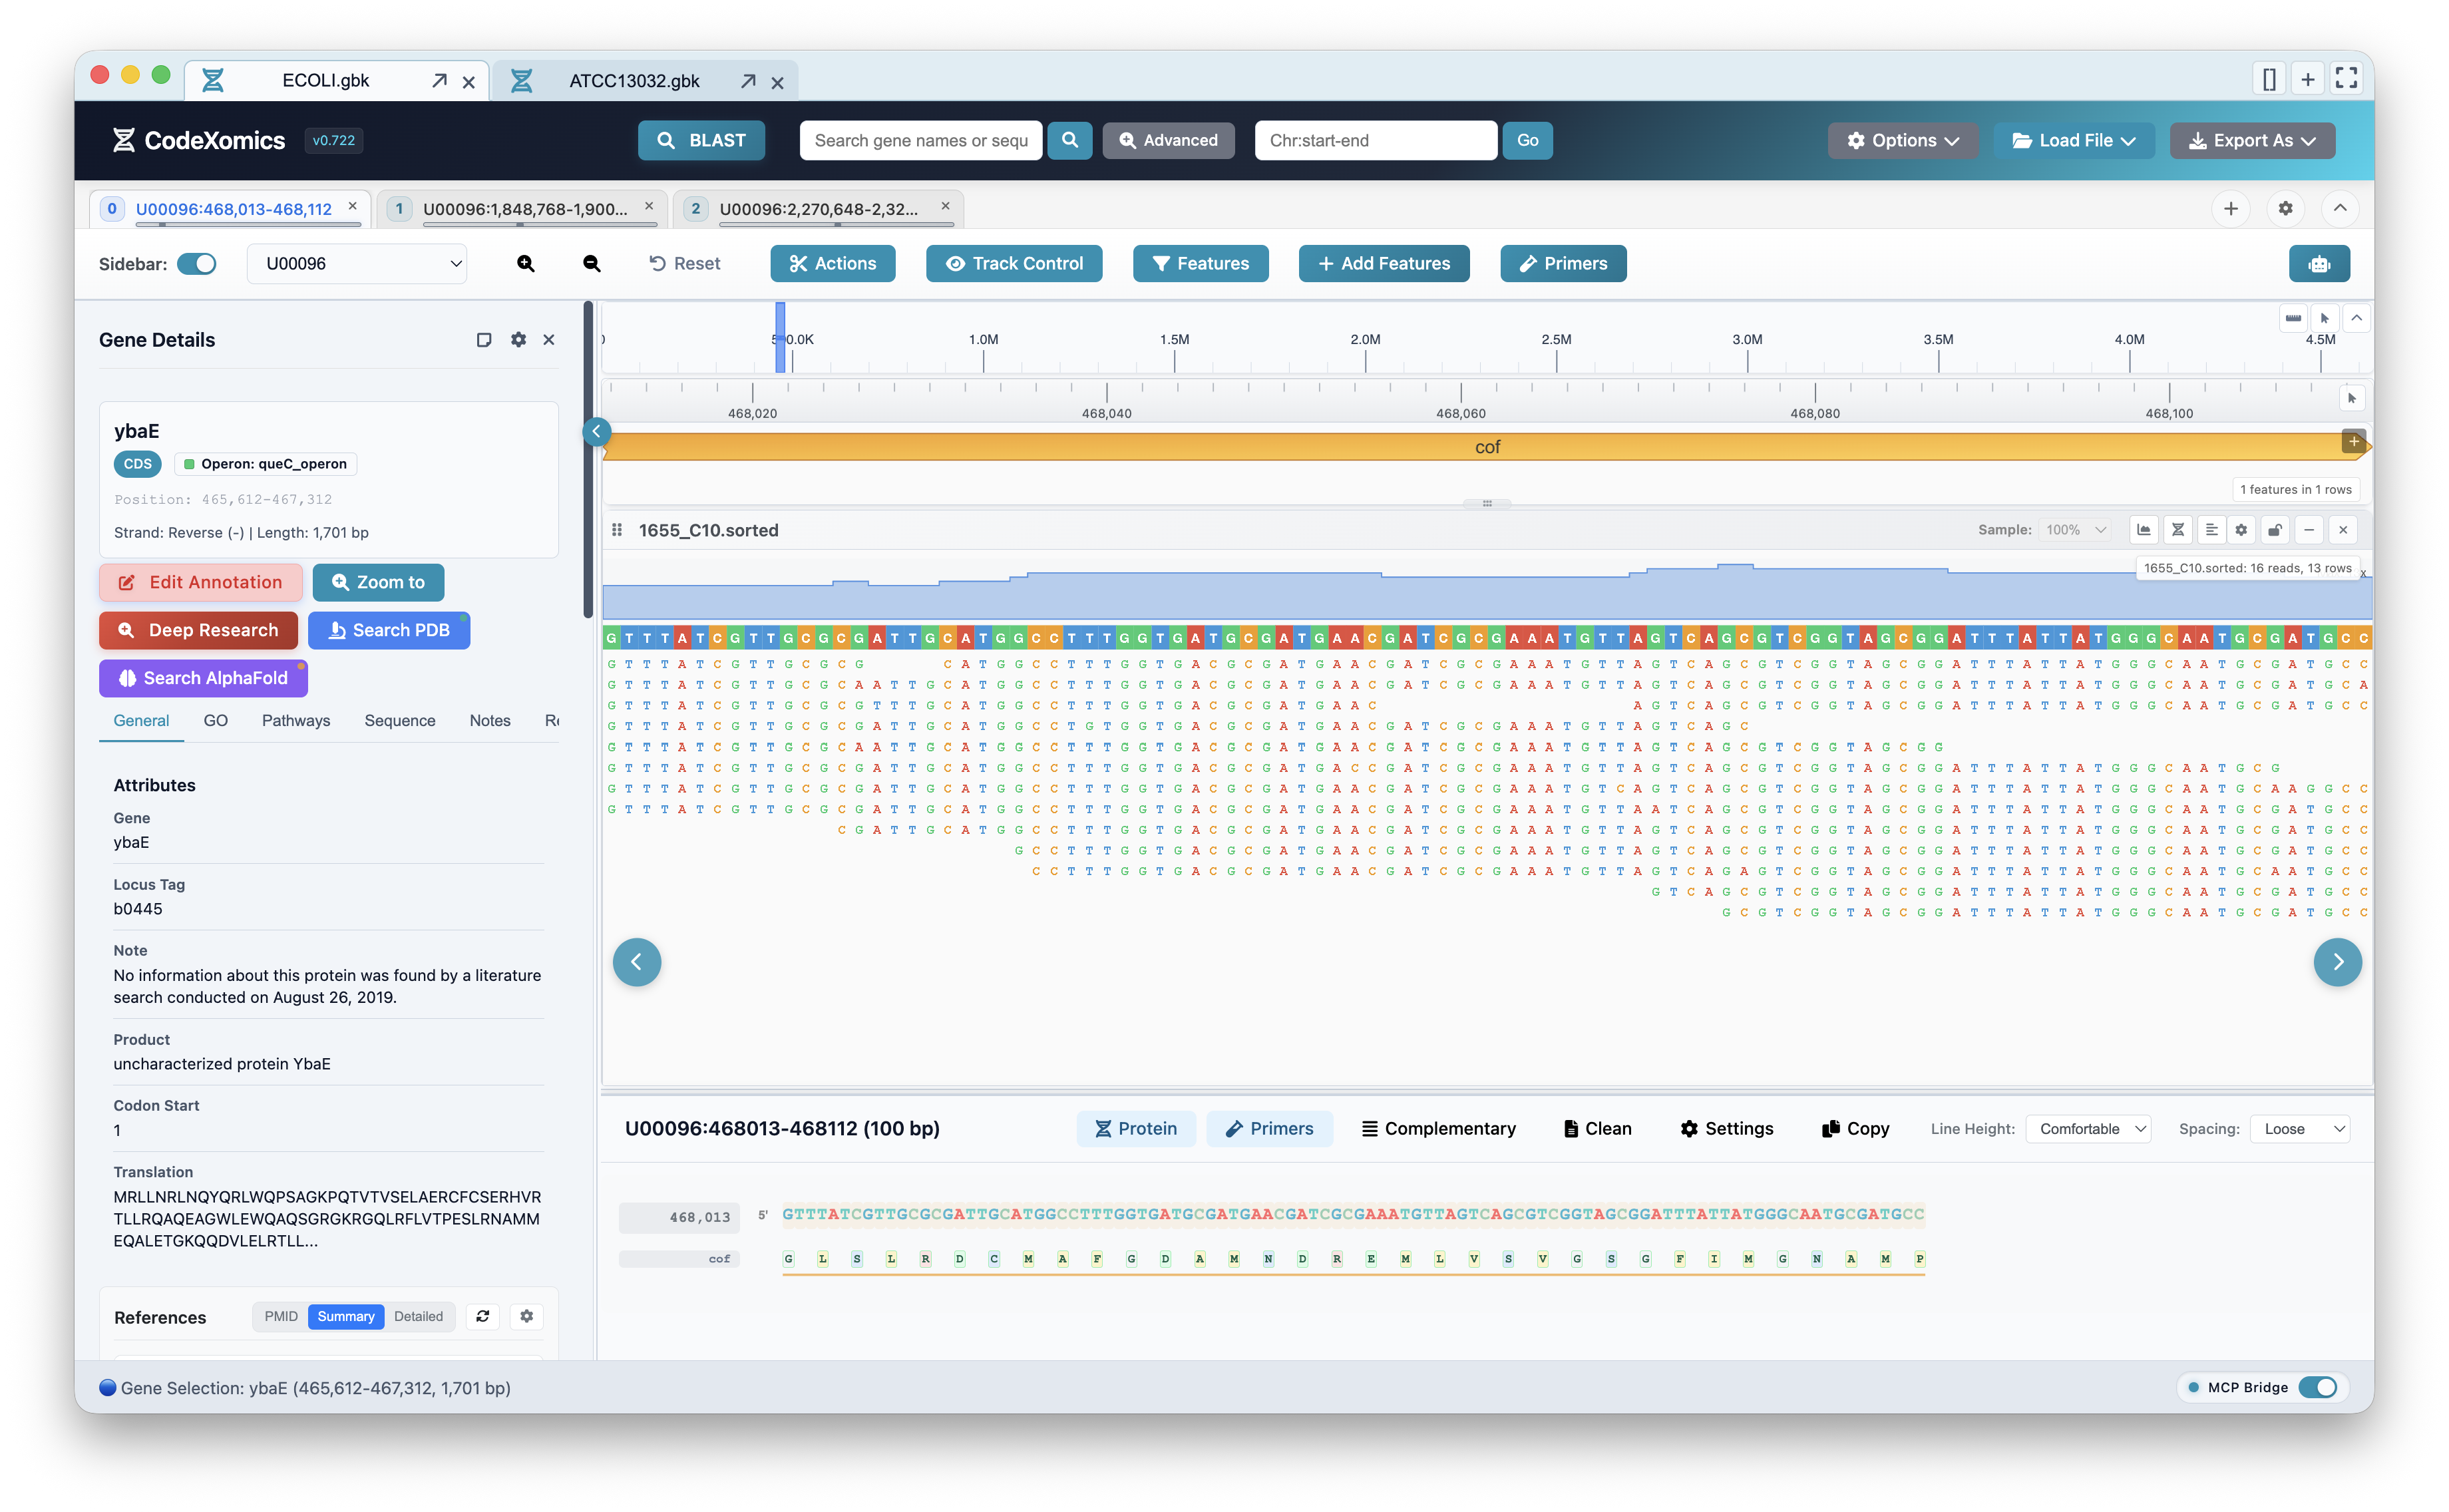This screenshot has width=2449, height=1512.
Task: Click the Features filter button
Action: click(x=1200, y=264)
